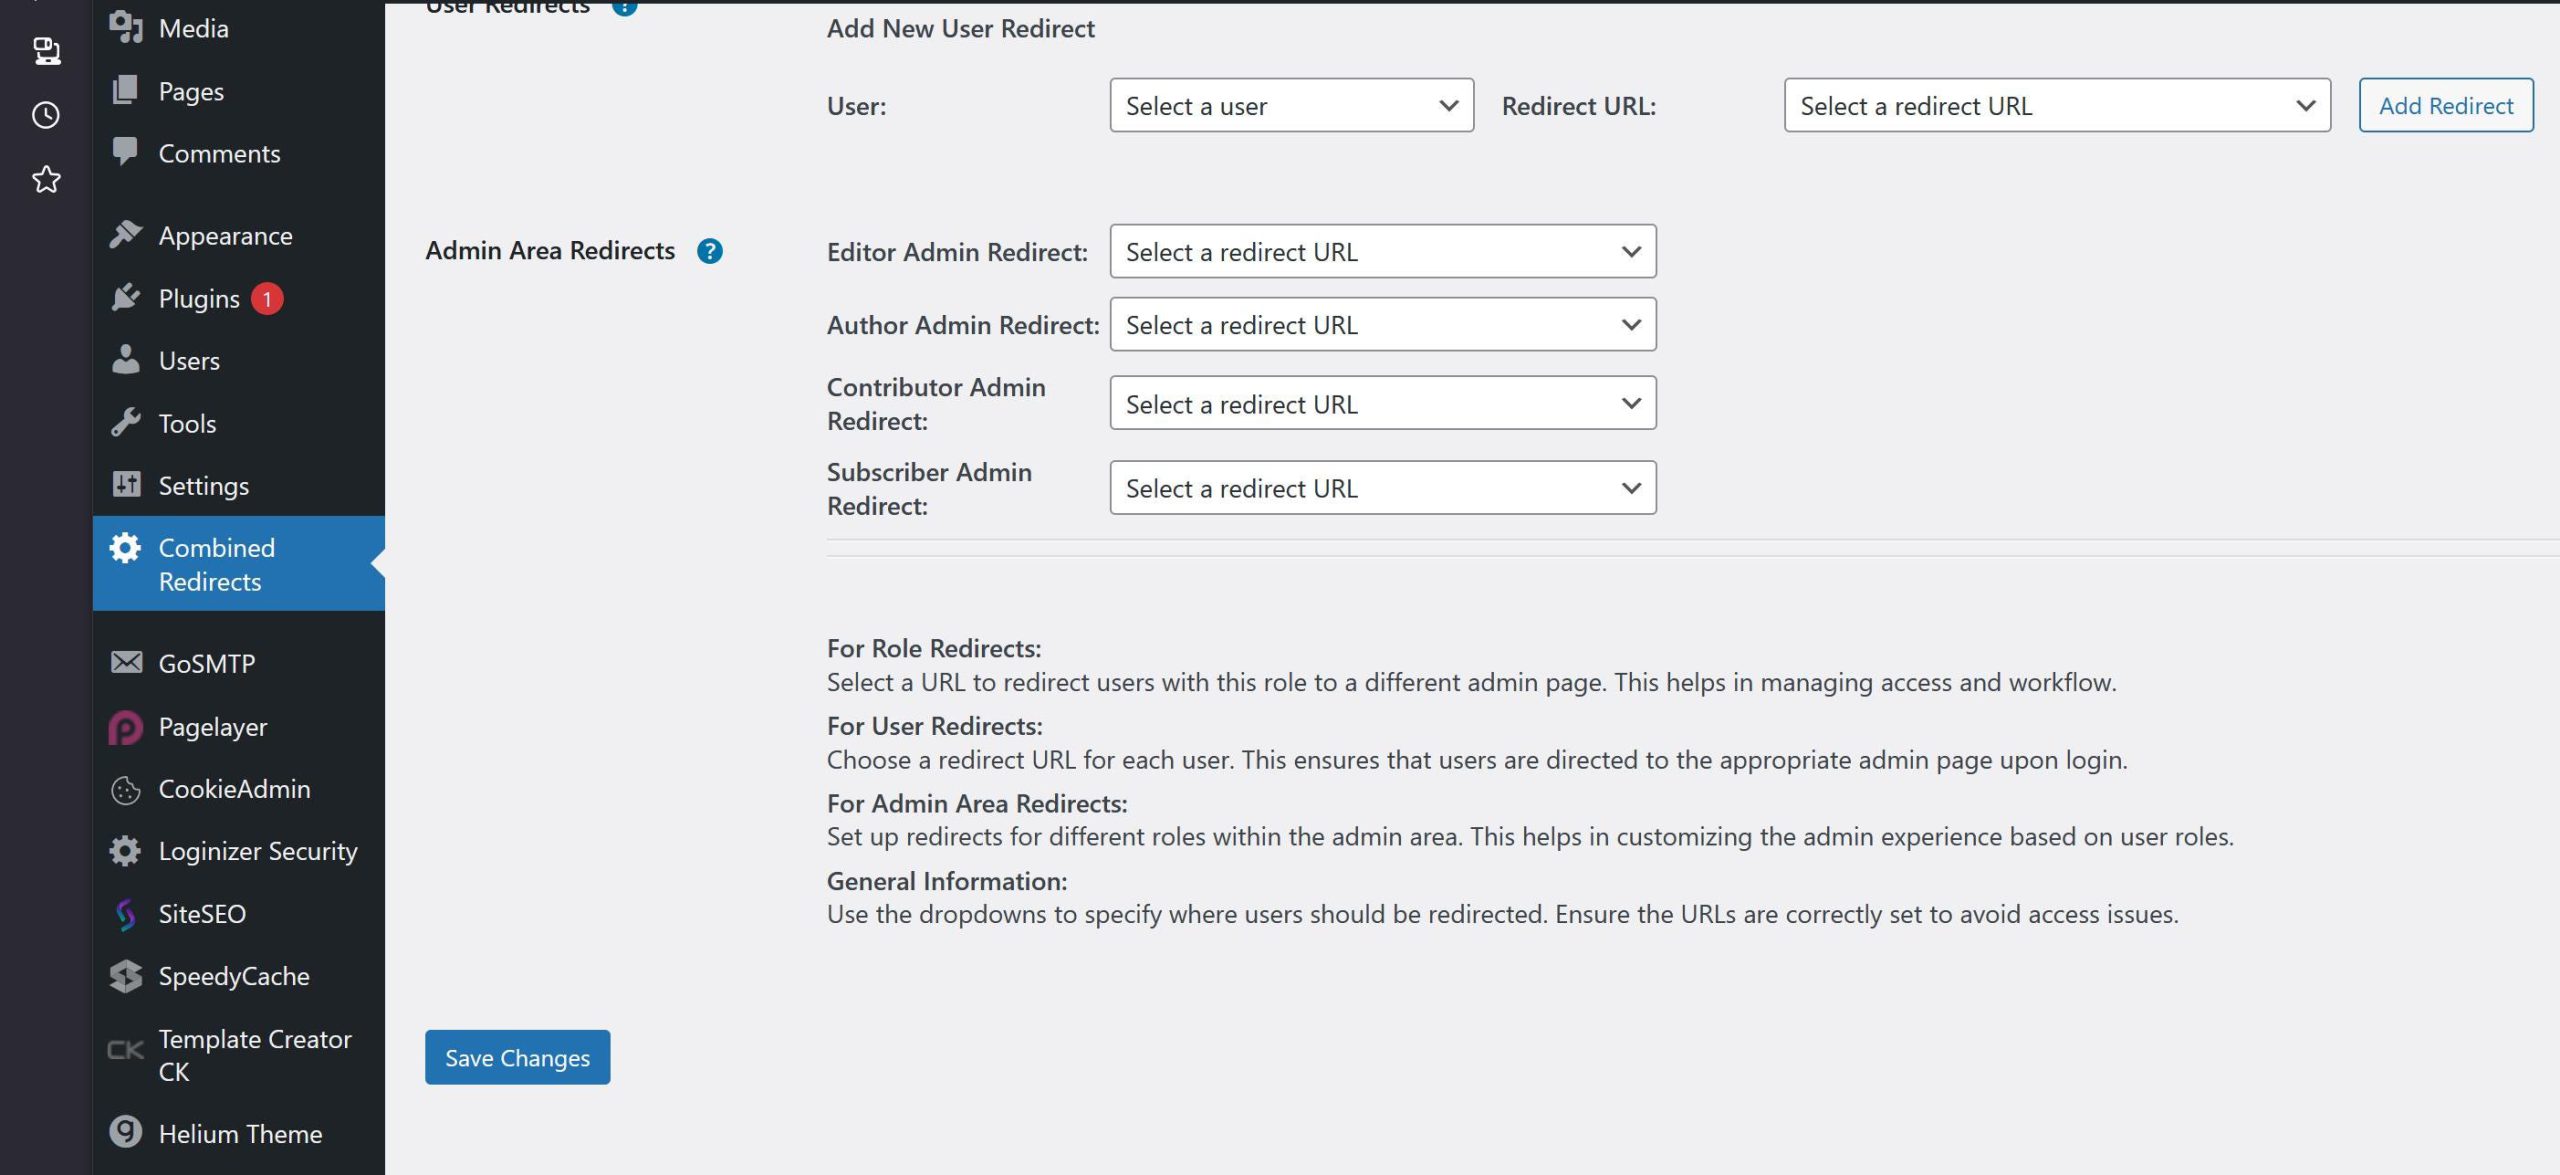The height and width of the screenshot is (1175, 2560).
Task: Click the 'Author Admin Redirect:' label
Action: (x=963, y=325)
